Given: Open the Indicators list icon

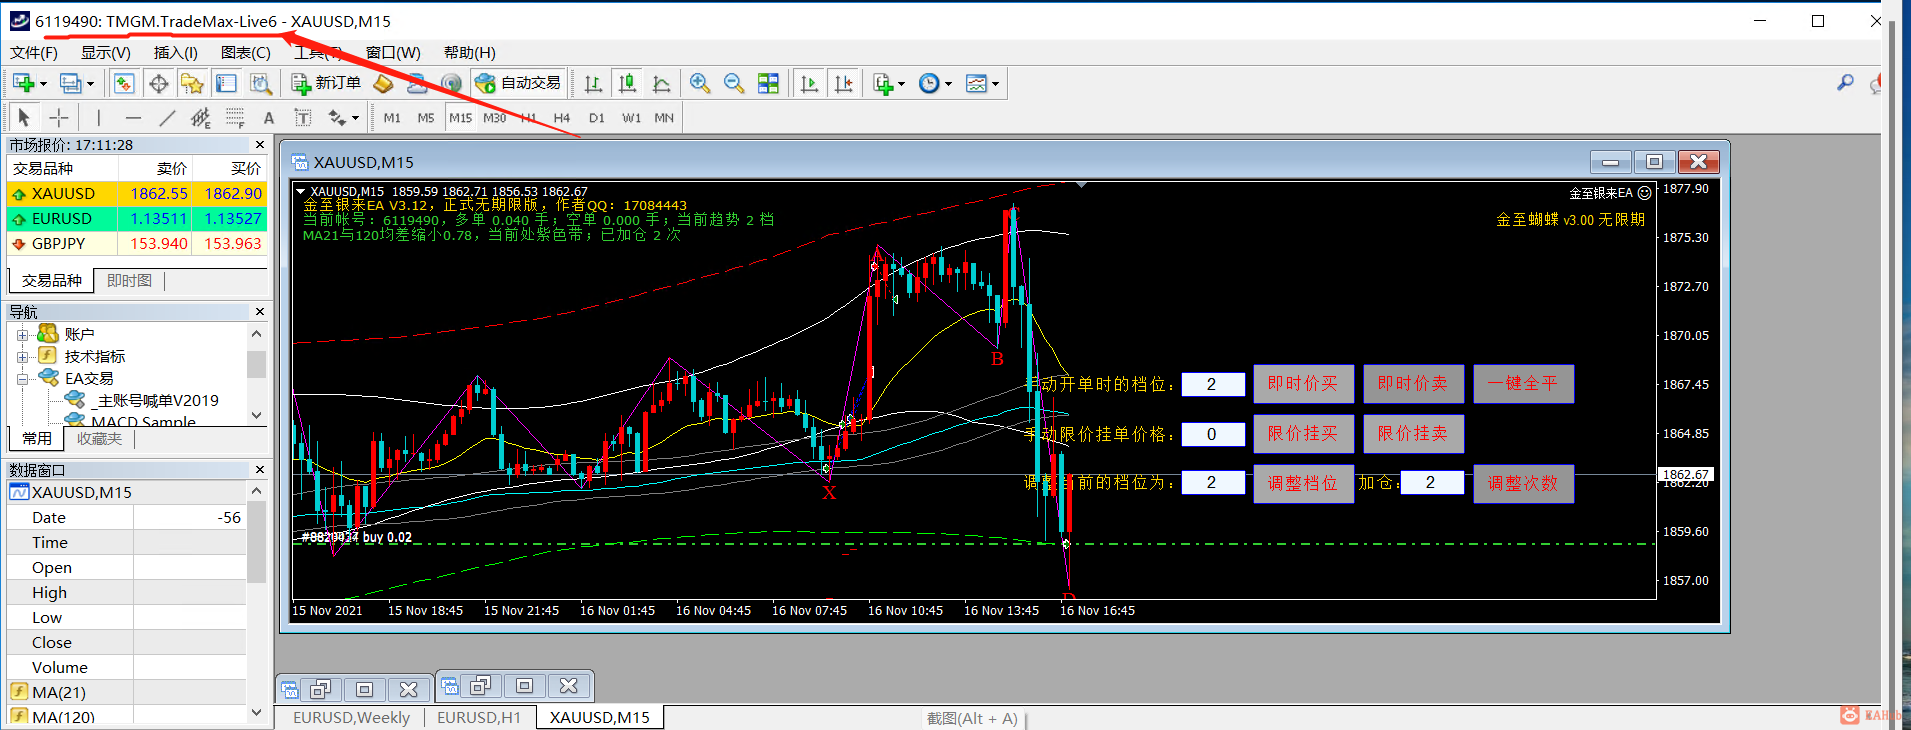Looking at the screenshot, I should [x=882, y=84].
